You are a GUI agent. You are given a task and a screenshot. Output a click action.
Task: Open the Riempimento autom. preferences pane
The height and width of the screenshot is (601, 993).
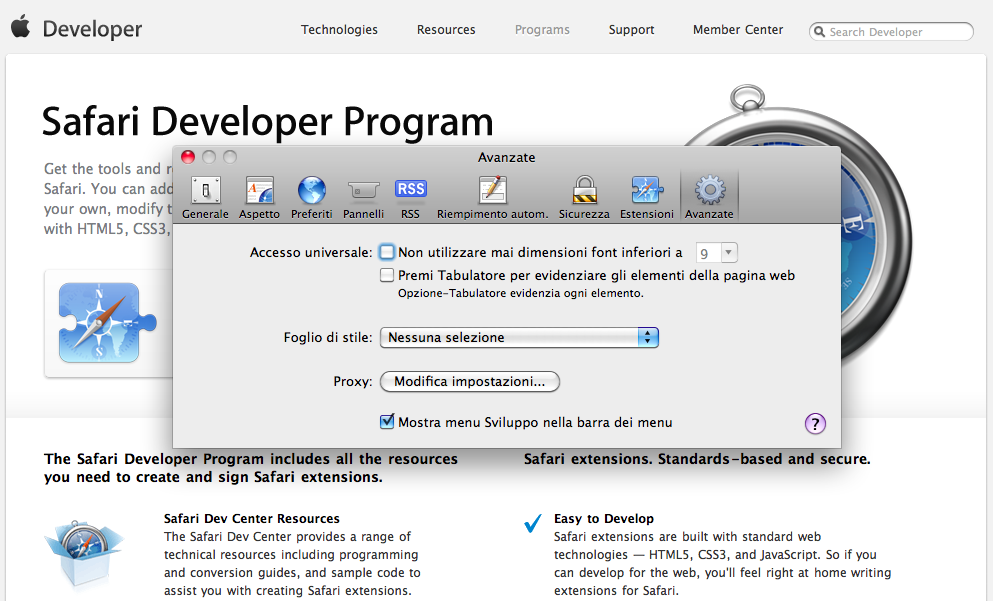click(493, 198)
